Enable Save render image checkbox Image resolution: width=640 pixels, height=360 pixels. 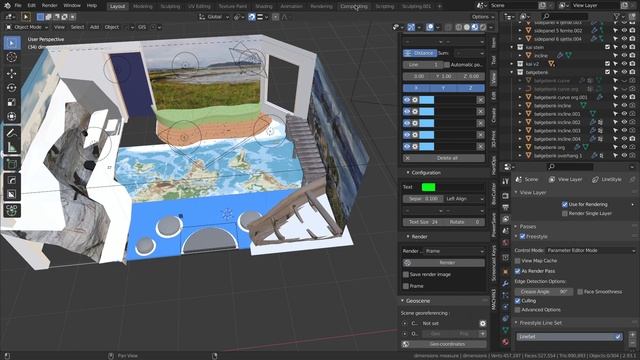tap(406, 275)
